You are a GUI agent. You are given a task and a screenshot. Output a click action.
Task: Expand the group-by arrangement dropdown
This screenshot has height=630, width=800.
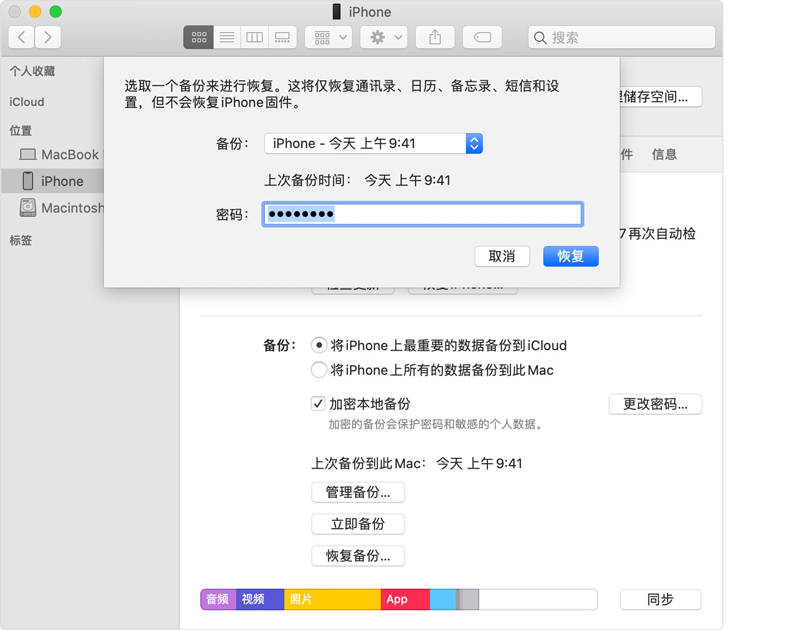[x=330, y=37]
